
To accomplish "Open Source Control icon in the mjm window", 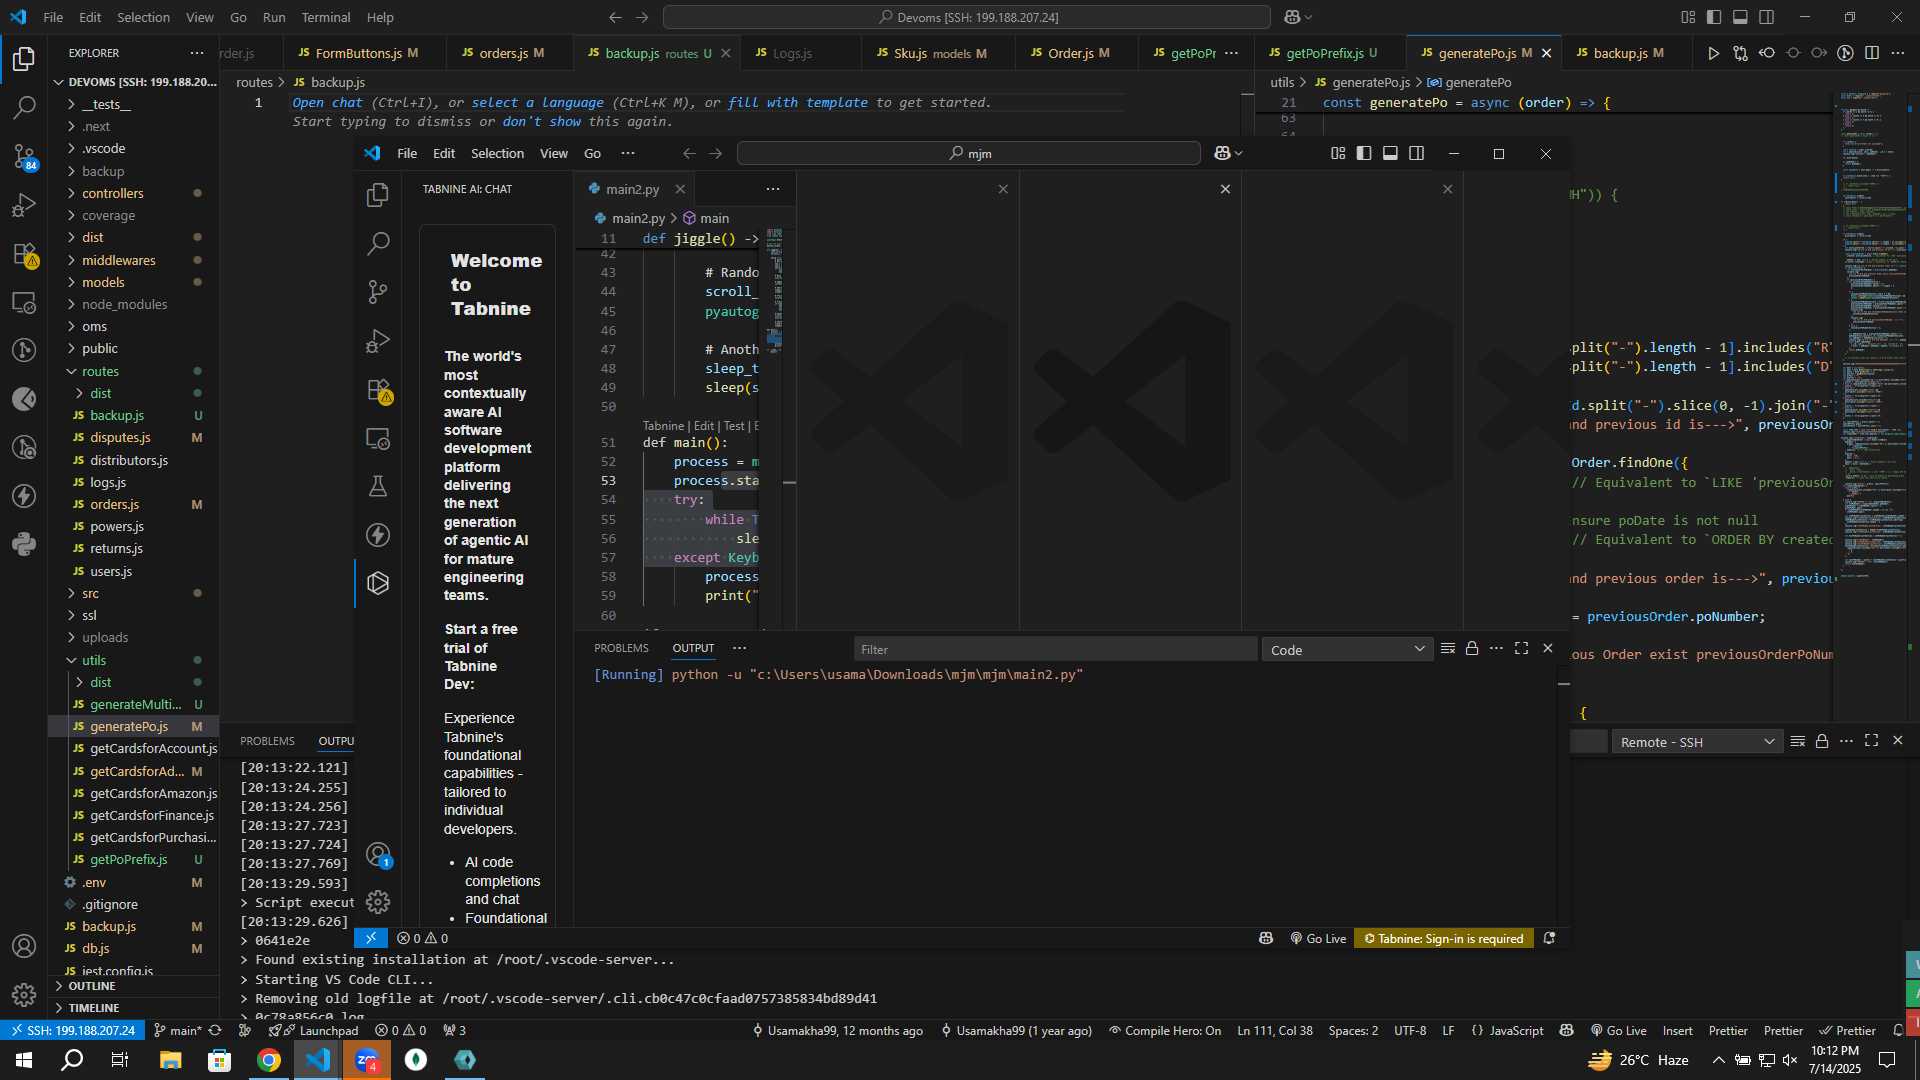I will [x=378, y=292].
